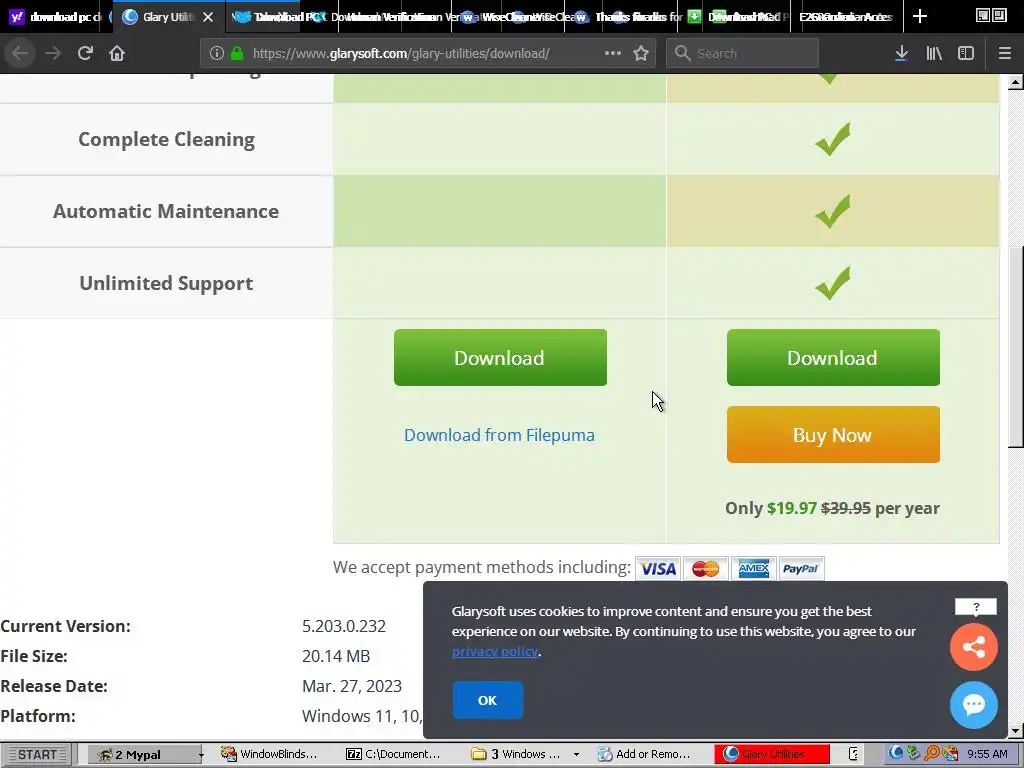The width and height of the screenshot is (1024, 768).
Task: Open the blue chat bubble button
Action: pyautogui.click(x=974, y=705)
